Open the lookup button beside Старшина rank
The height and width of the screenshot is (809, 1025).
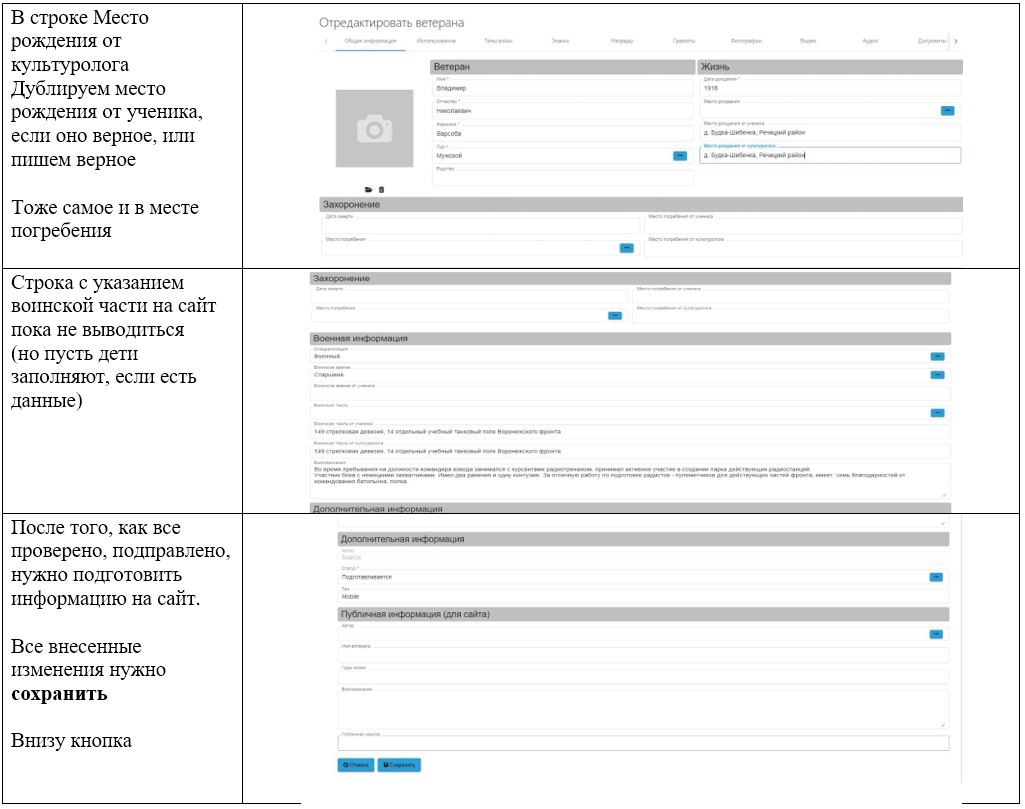937,374
